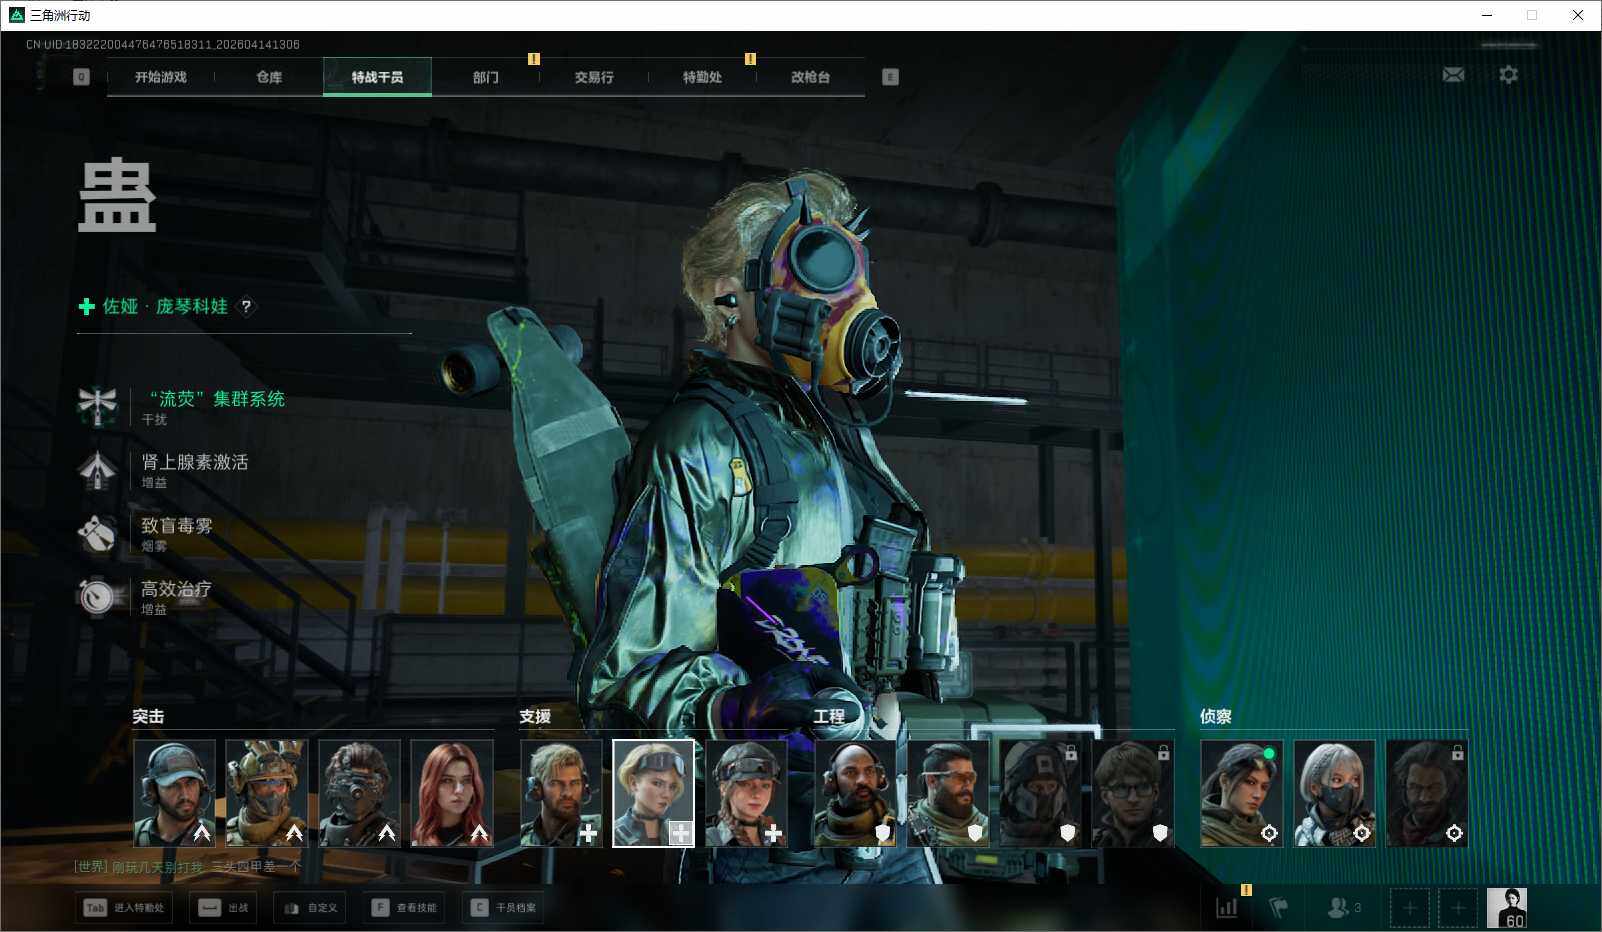Pick the assault operator with the goggle visor
Screen dimensions: 1602x932
pos(359,793)
